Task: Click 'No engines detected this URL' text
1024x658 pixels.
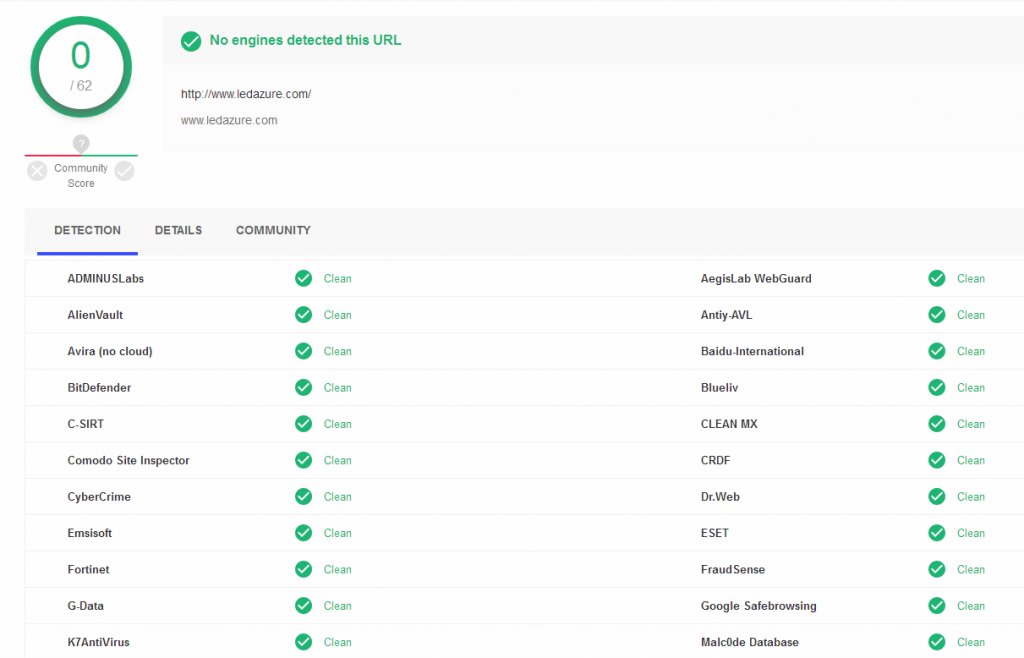Action: pyautogui.click(x=305, y=40)
